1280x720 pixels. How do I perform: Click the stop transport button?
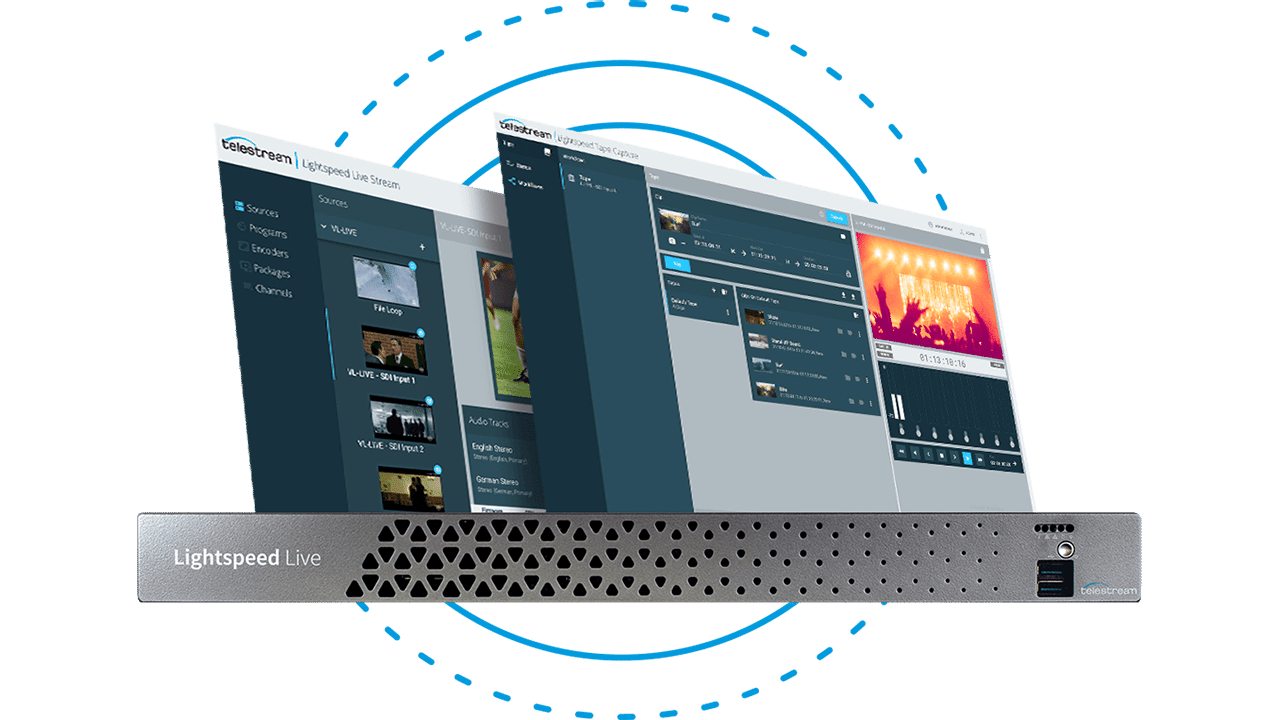(x=941, y=455)
